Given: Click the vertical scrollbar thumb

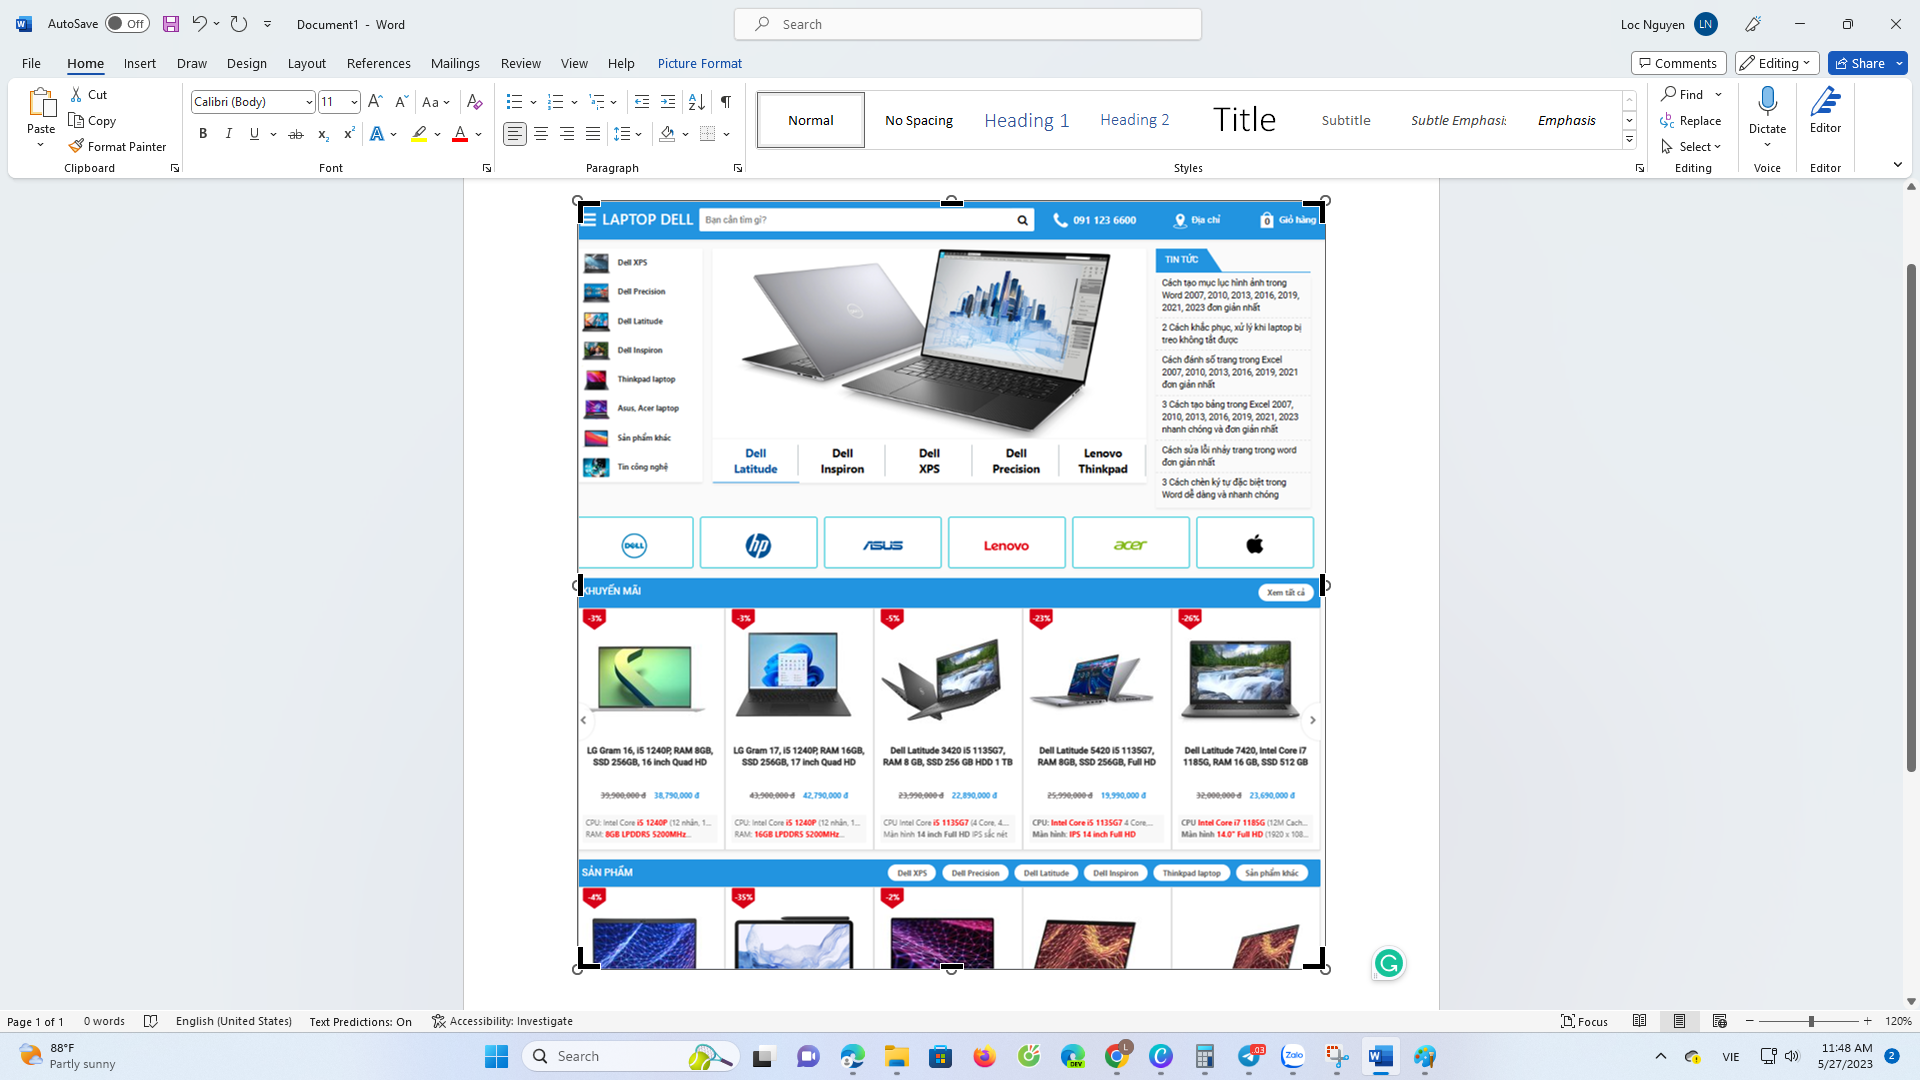Looking at the screenshot, I should (x=1911, y=517).
